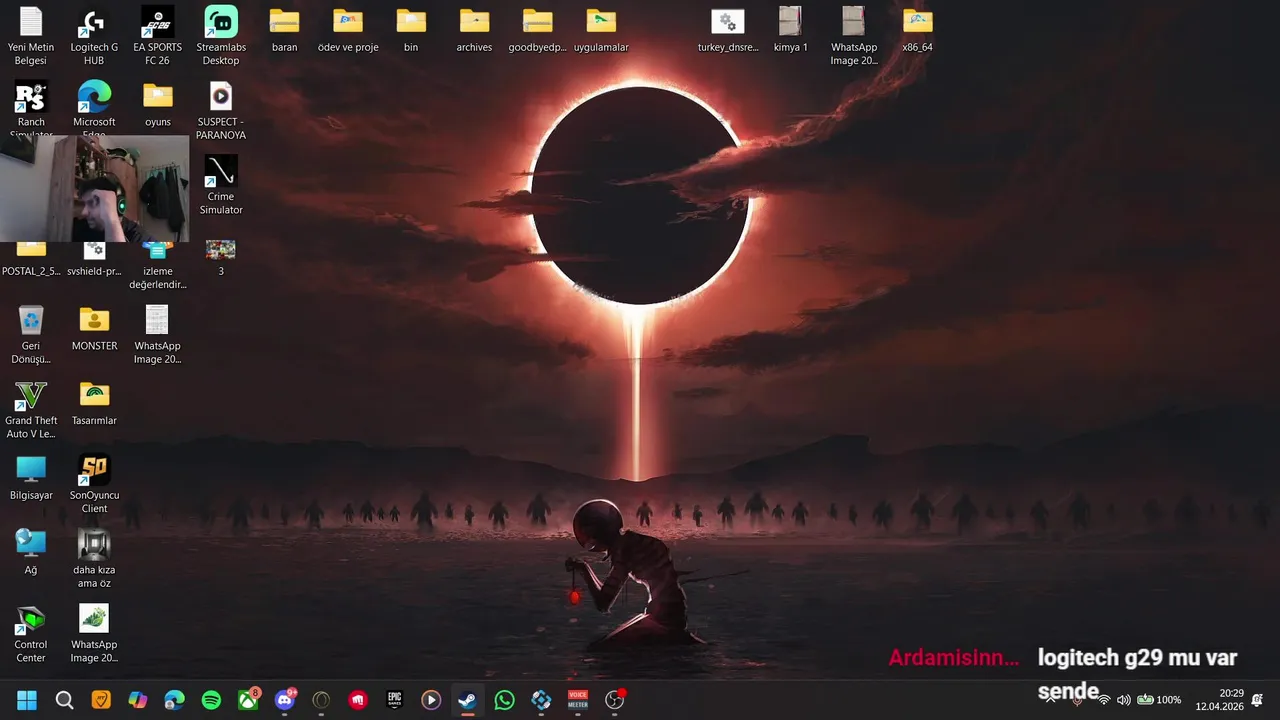Select the izleme değerlendir... label
Viewport: 1280px width, 720px height.
click(x=157, y=278)
